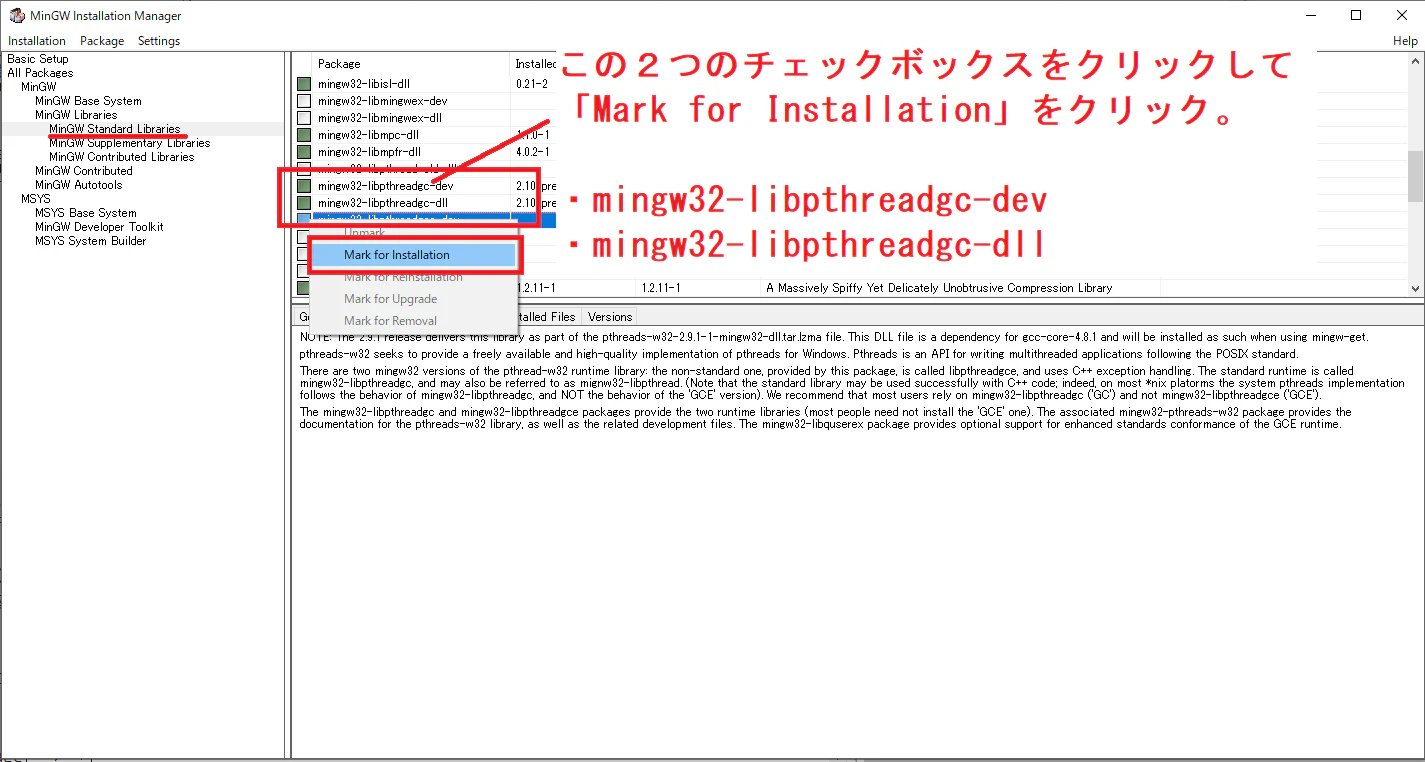Select MSYS Base System in the tree
The width and height of the screenshot is (1425, 762).
[86, 213]
